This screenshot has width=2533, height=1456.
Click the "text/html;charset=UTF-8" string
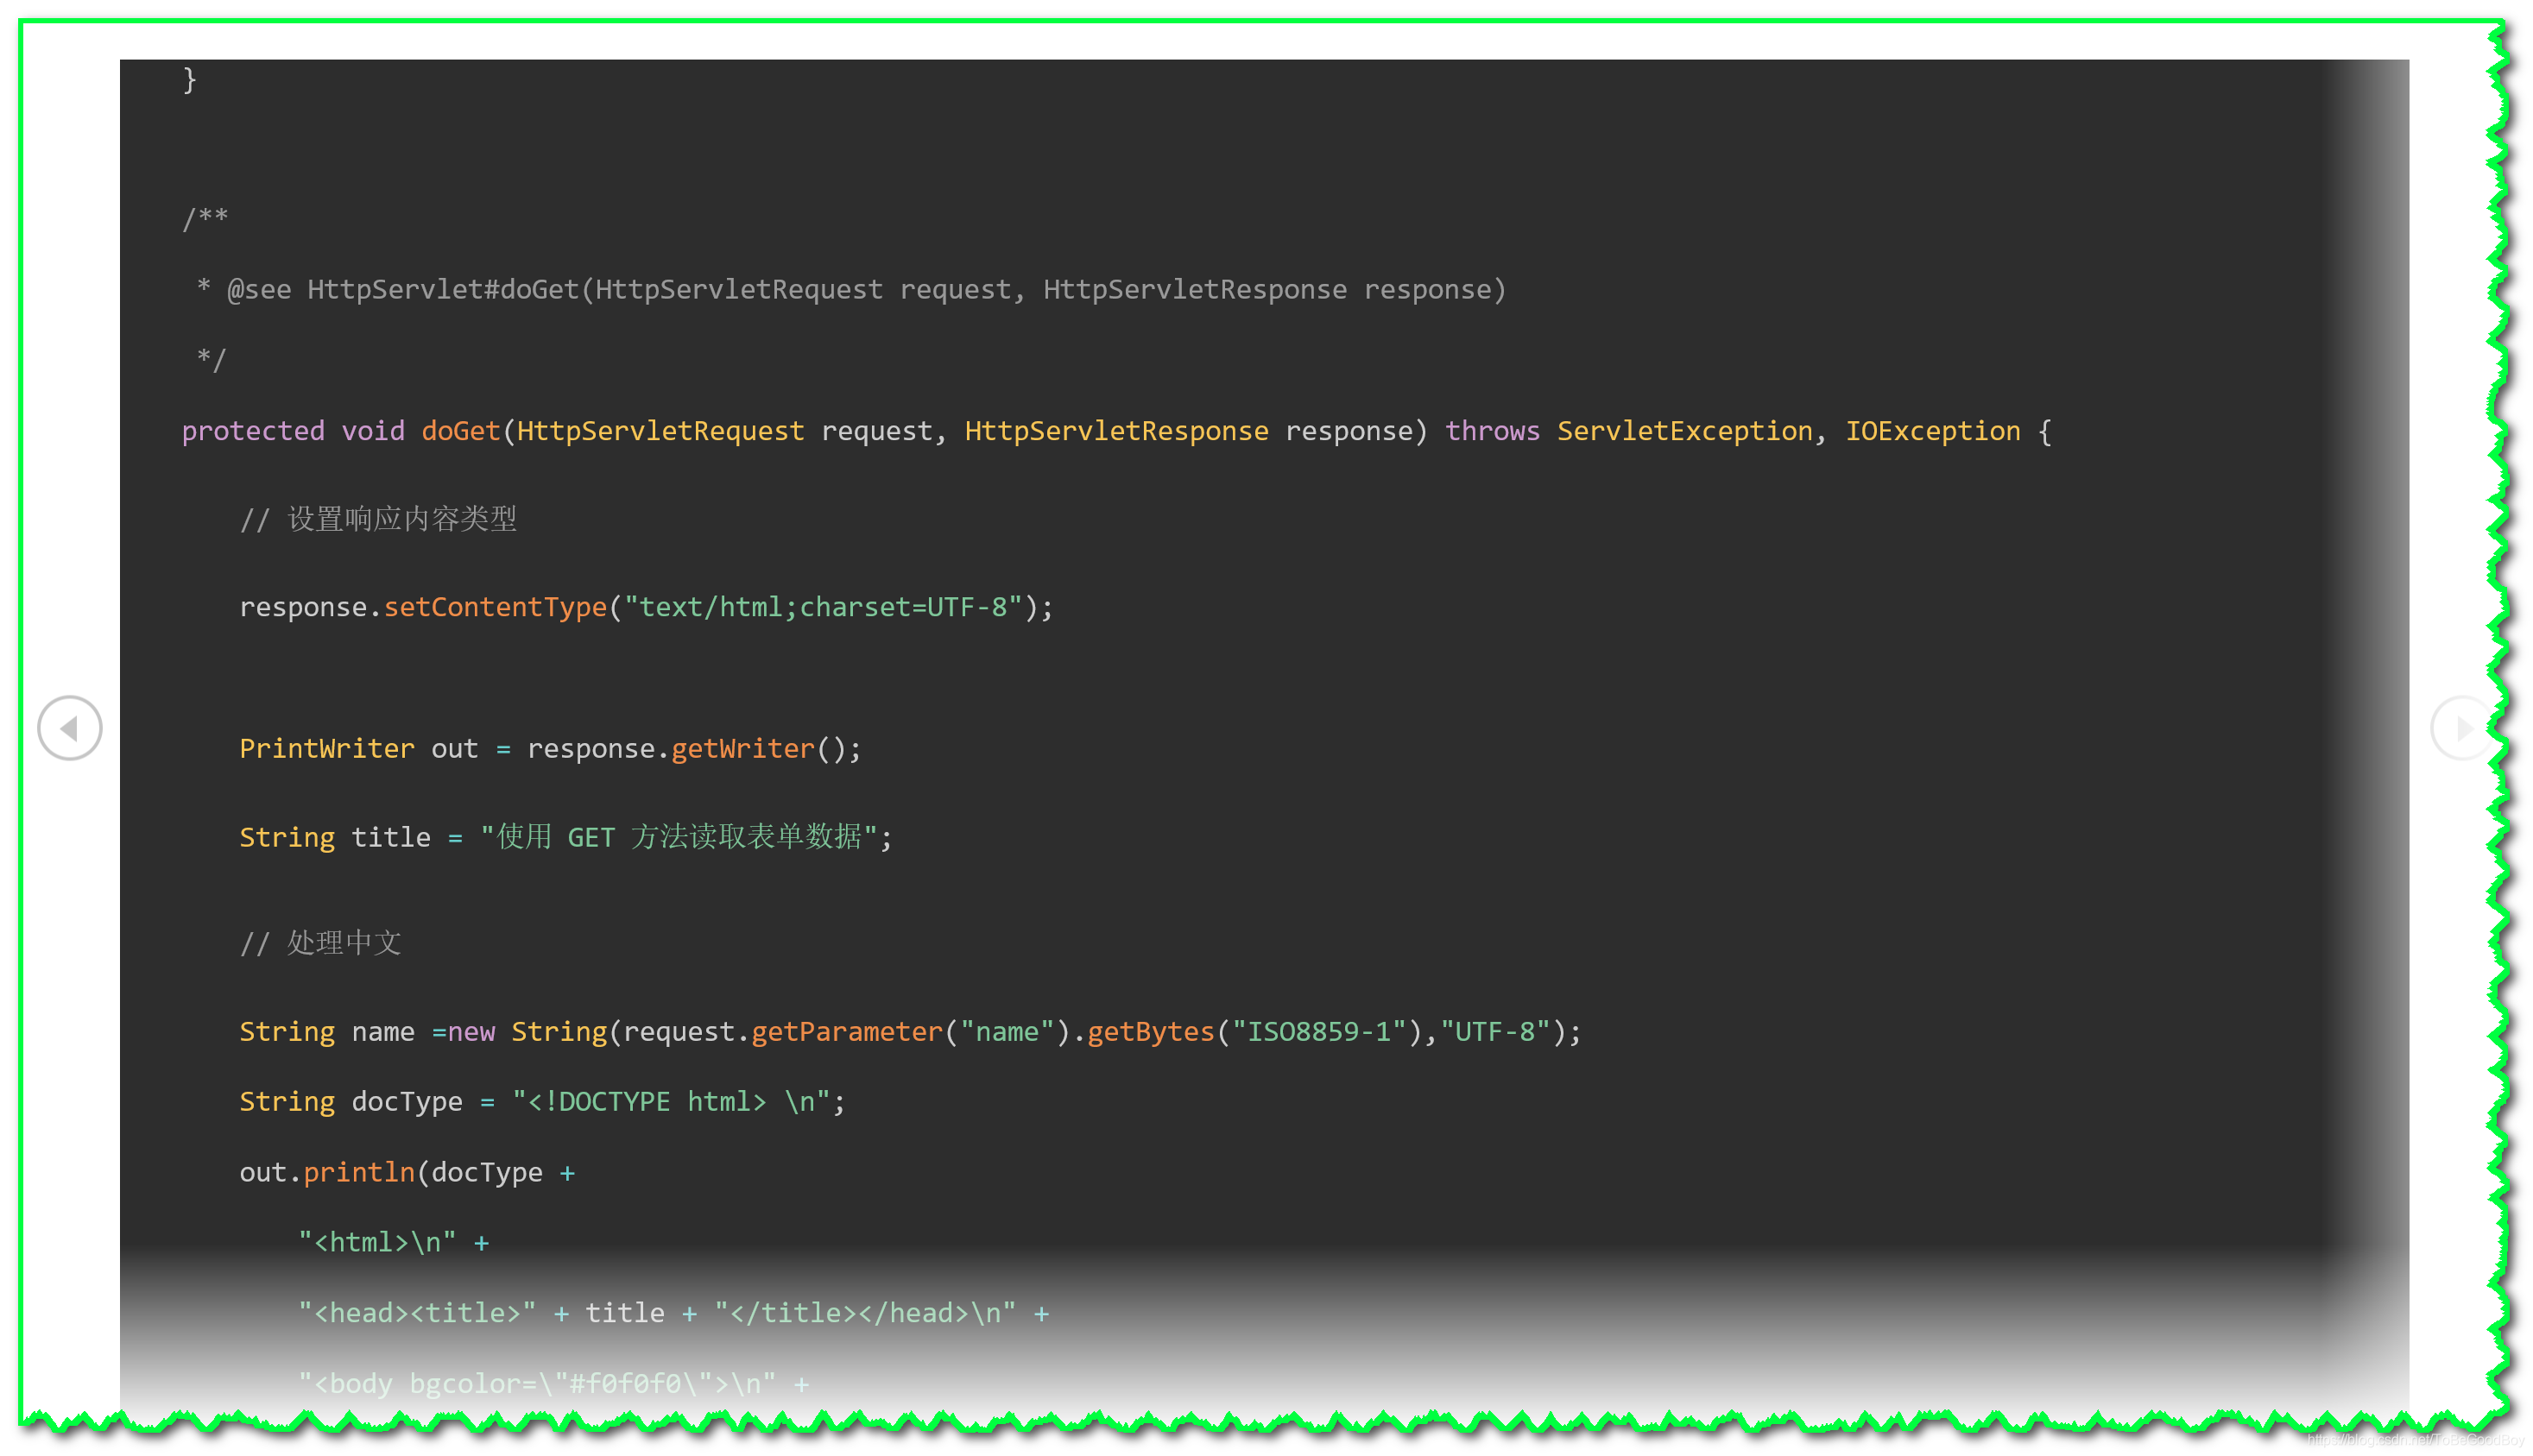click(x=822, y=607)
